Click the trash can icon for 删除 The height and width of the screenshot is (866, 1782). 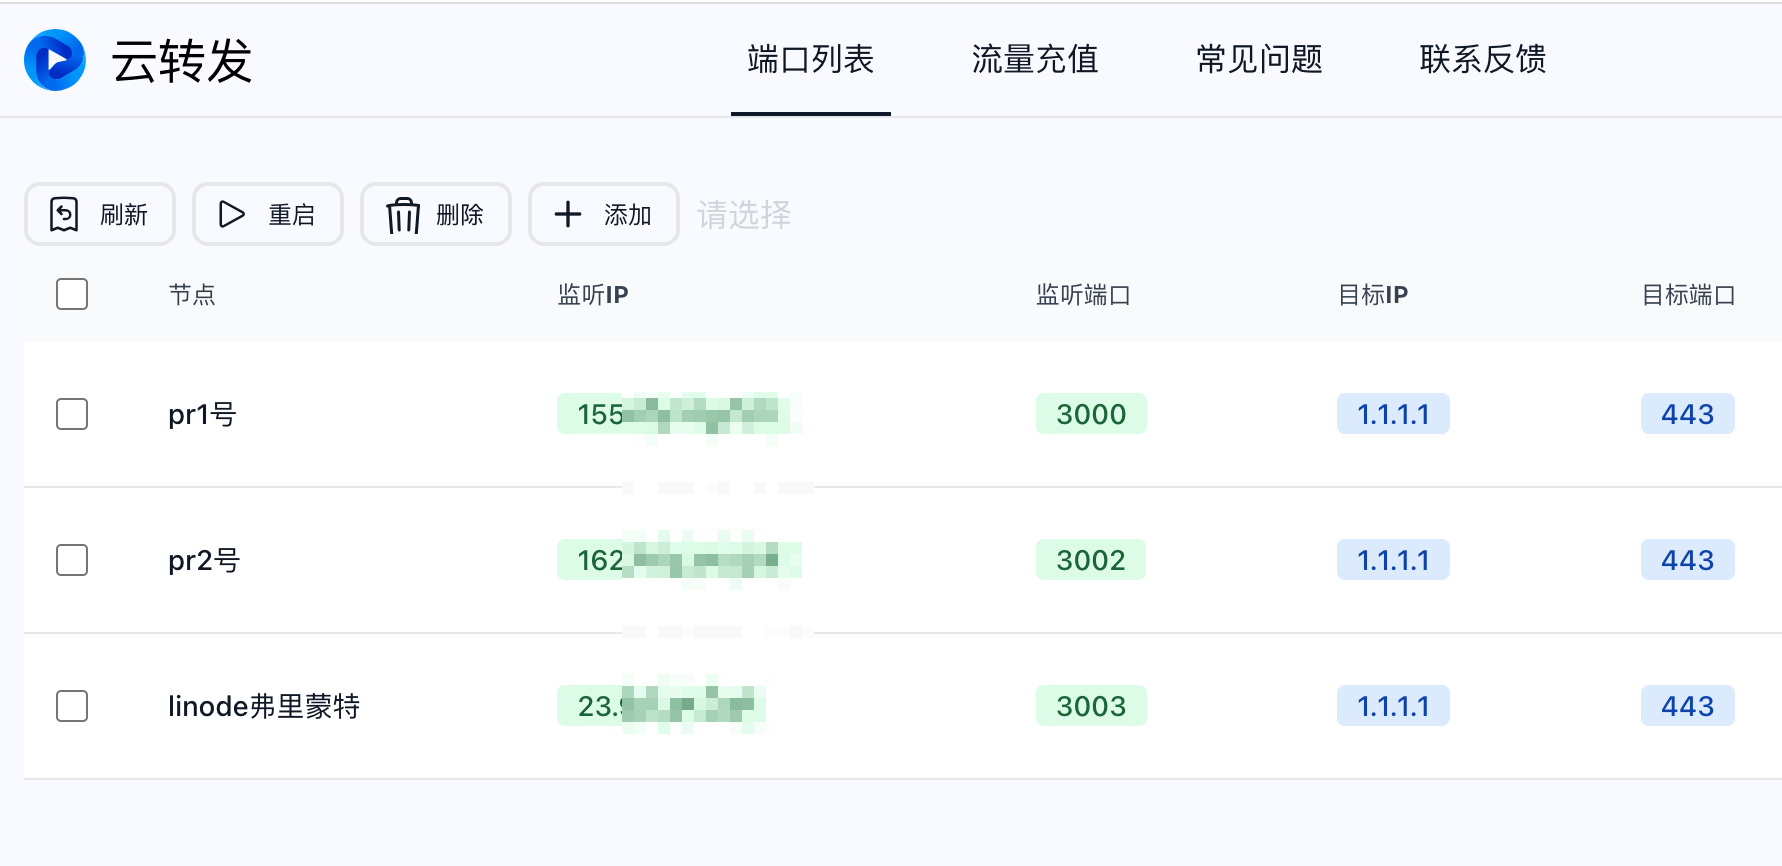[403, 215]
